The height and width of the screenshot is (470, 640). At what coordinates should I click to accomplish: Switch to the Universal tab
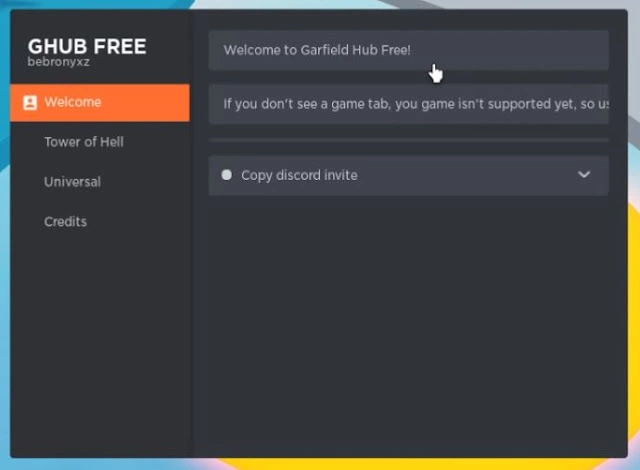coord(72,182)
